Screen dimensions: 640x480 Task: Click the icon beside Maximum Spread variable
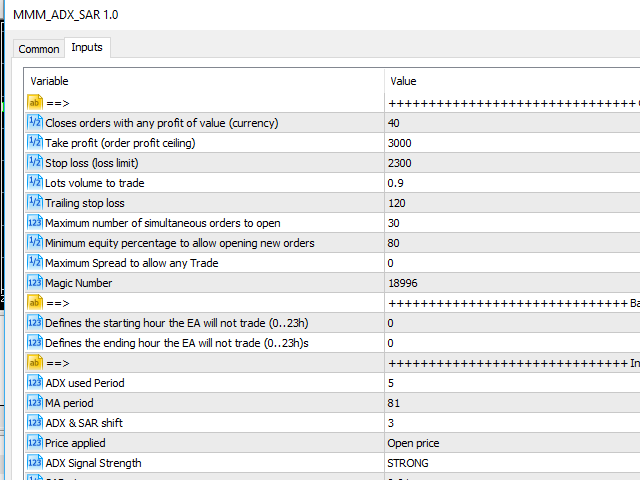[35, 263]
